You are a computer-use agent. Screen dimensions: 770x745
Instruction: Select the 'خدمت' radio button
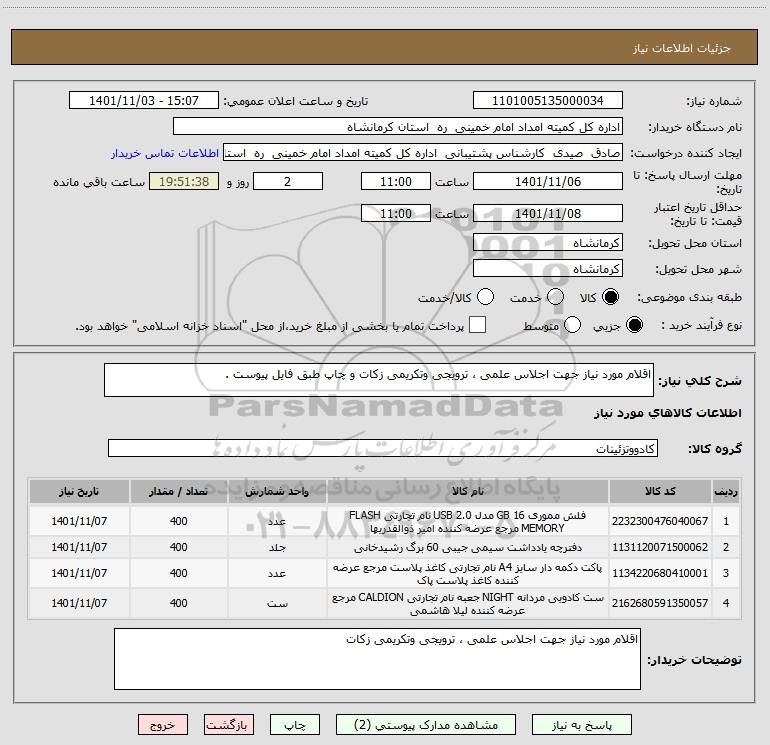[x=555, y=297]
